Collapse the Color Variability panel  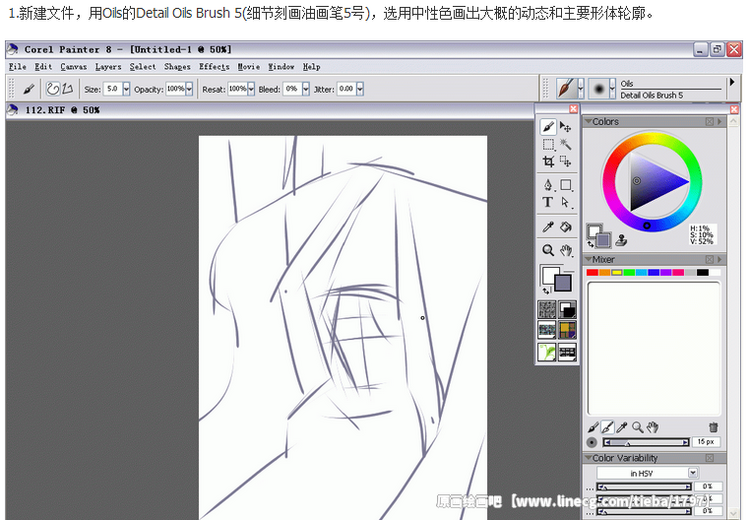pyautogui.click(x=588, y=458)
